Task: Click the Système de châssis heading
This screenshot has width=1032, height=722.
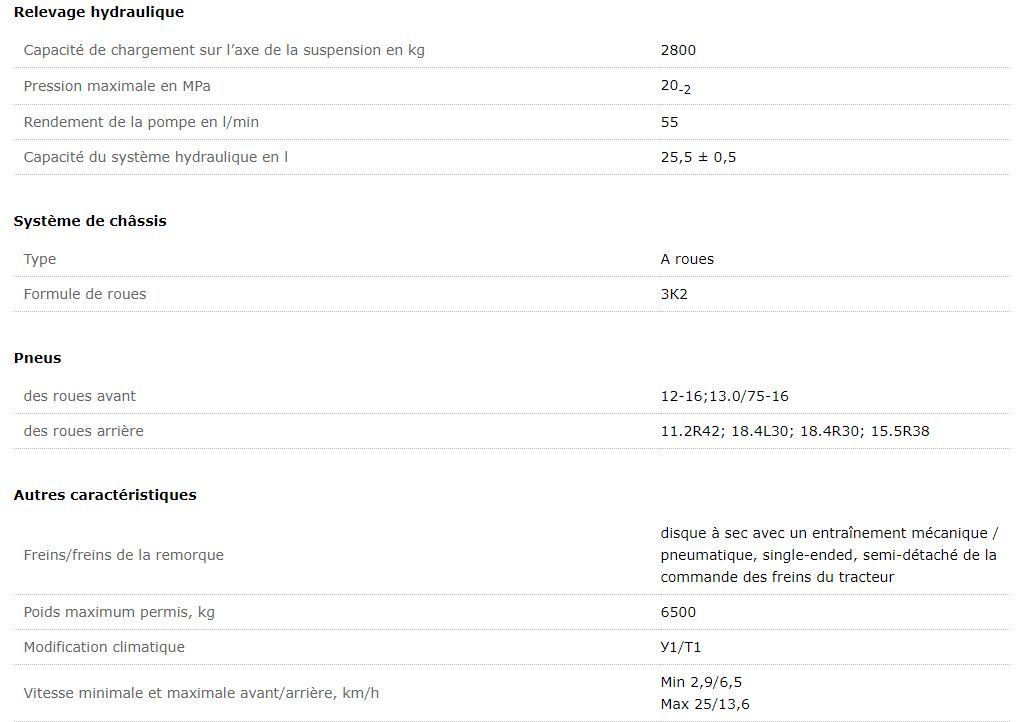Action: click(90, 221)
